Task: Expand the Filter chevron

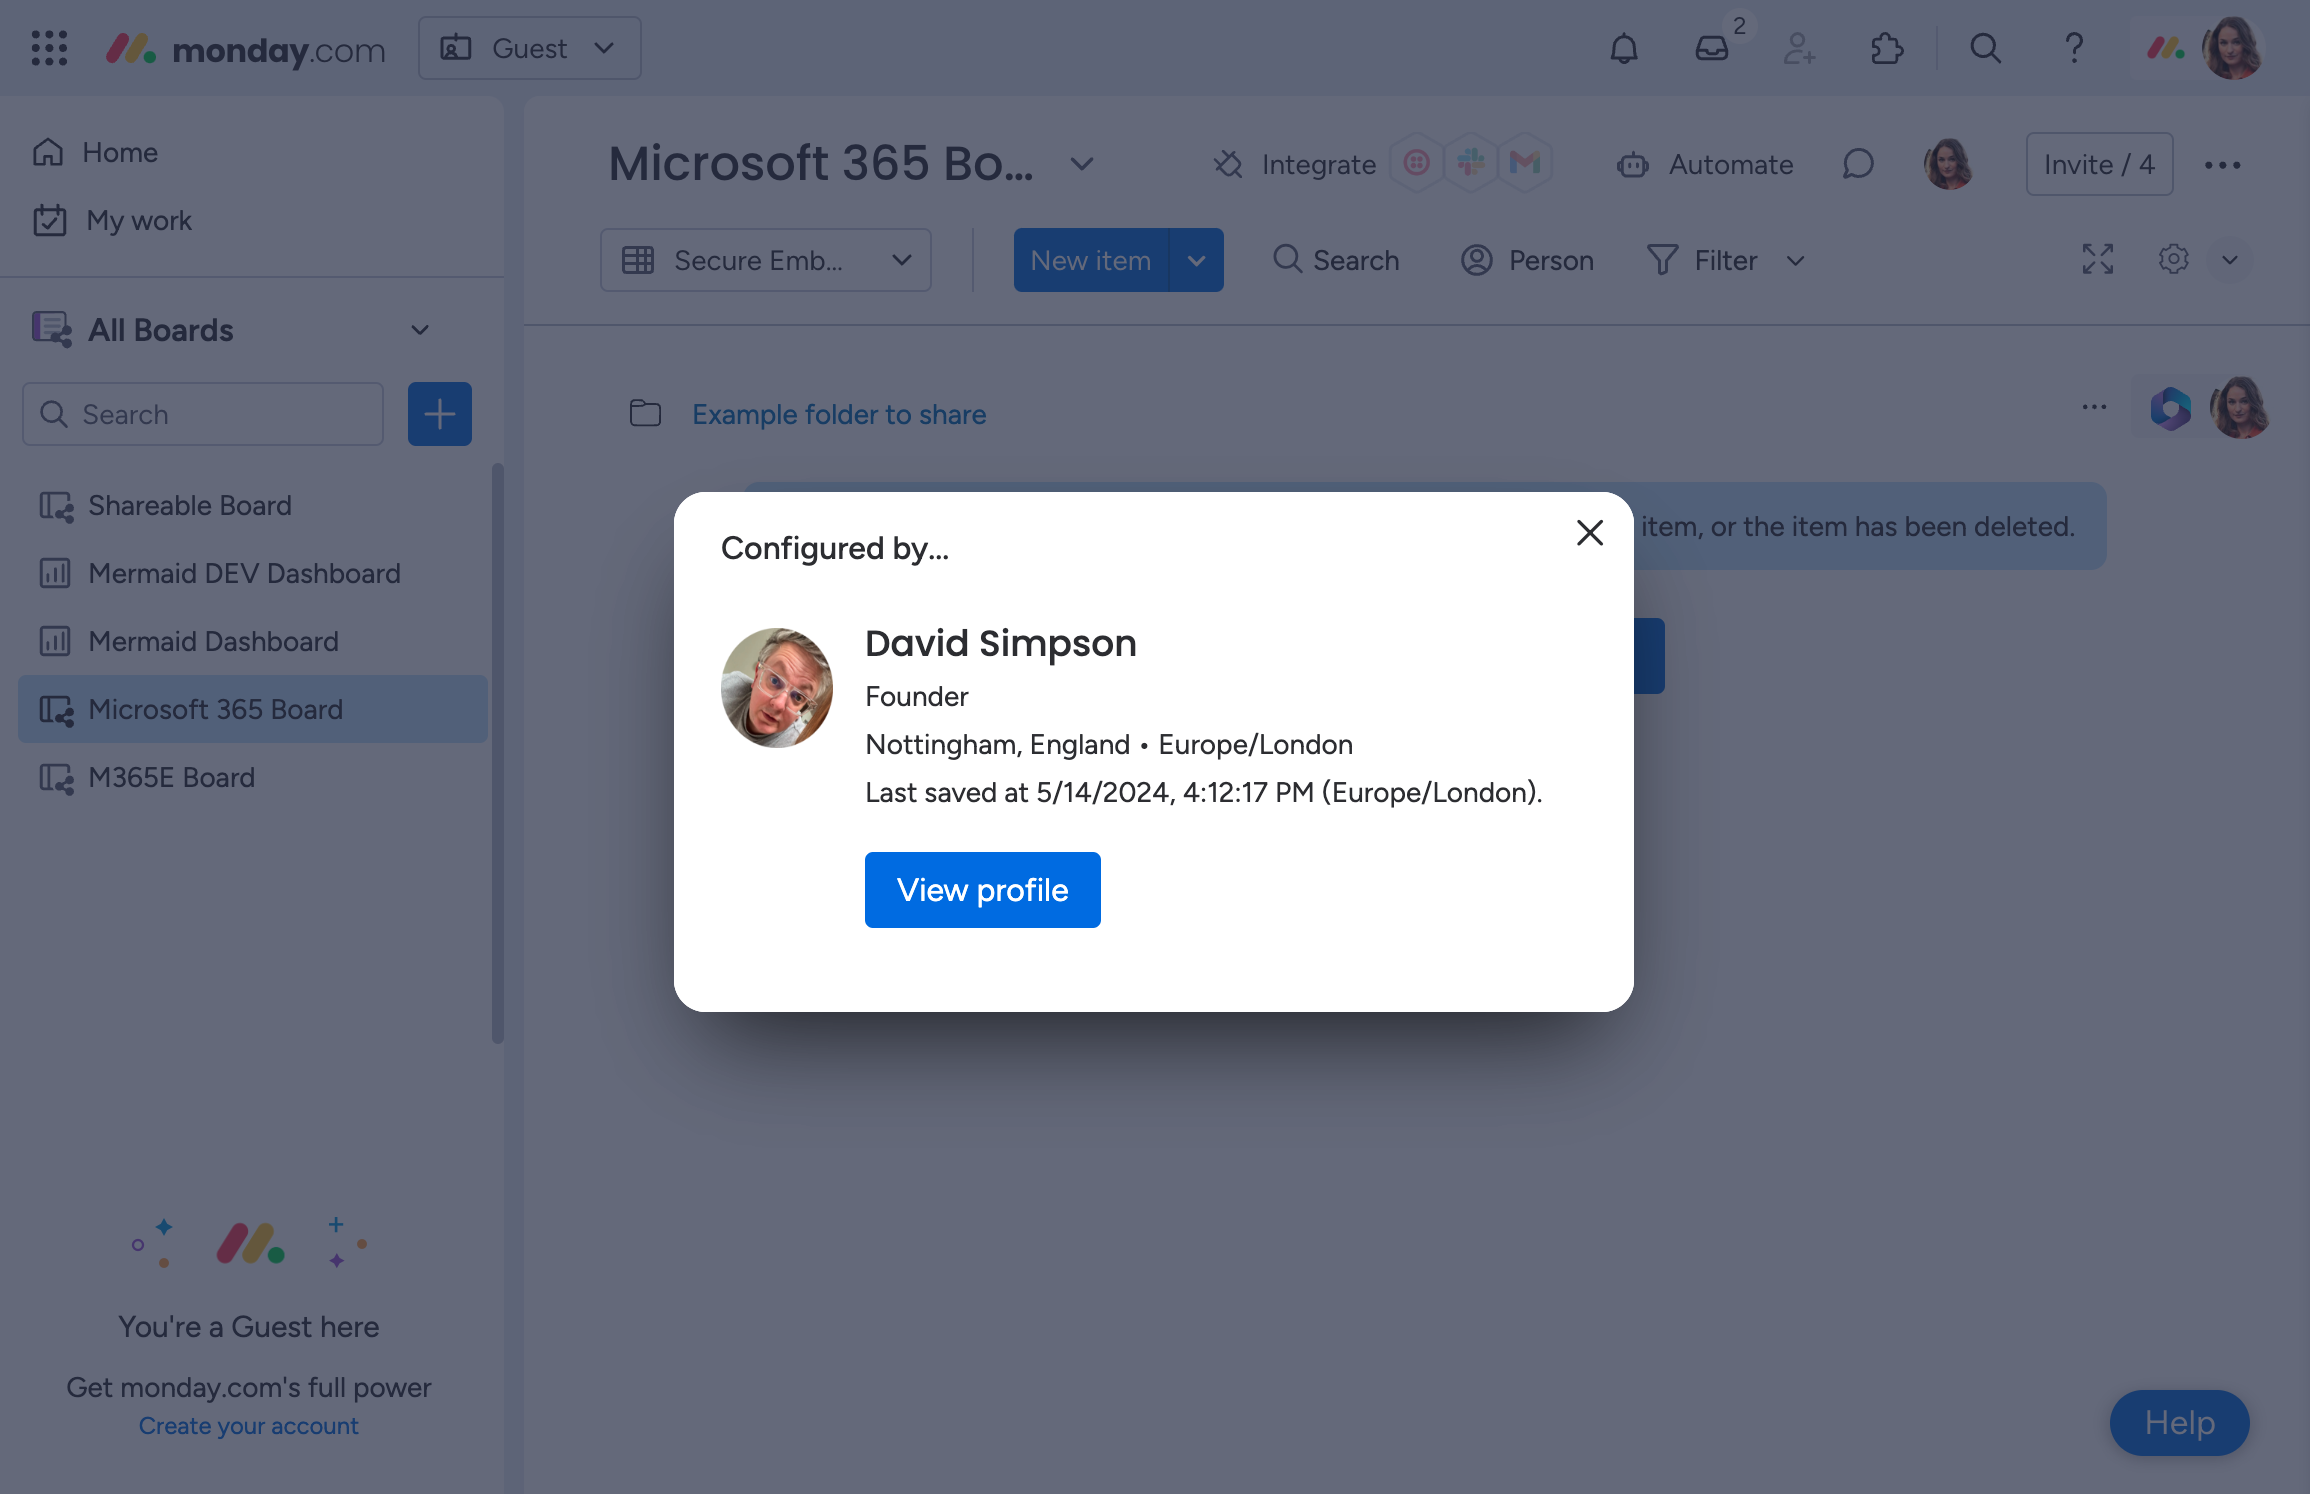Action: 1795,261
